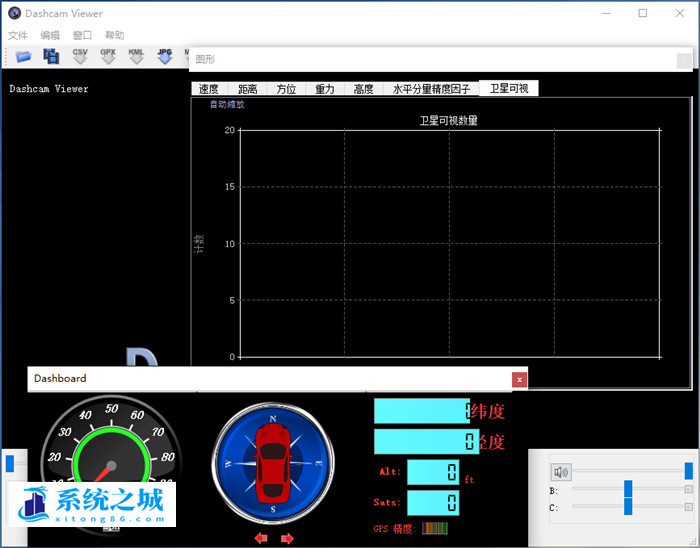Click the 自动缩放 auto-scale link
Screen dimensions: 700x548
pyautogui.click(x=227, y=104)
